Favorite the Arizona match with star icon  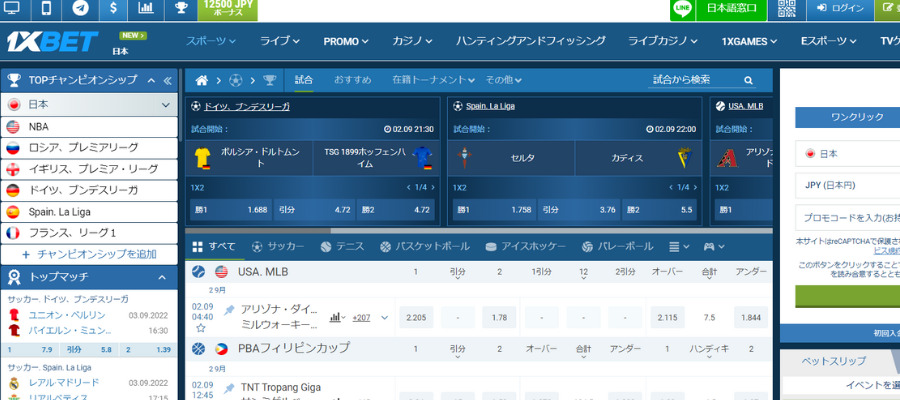[200, 327]
